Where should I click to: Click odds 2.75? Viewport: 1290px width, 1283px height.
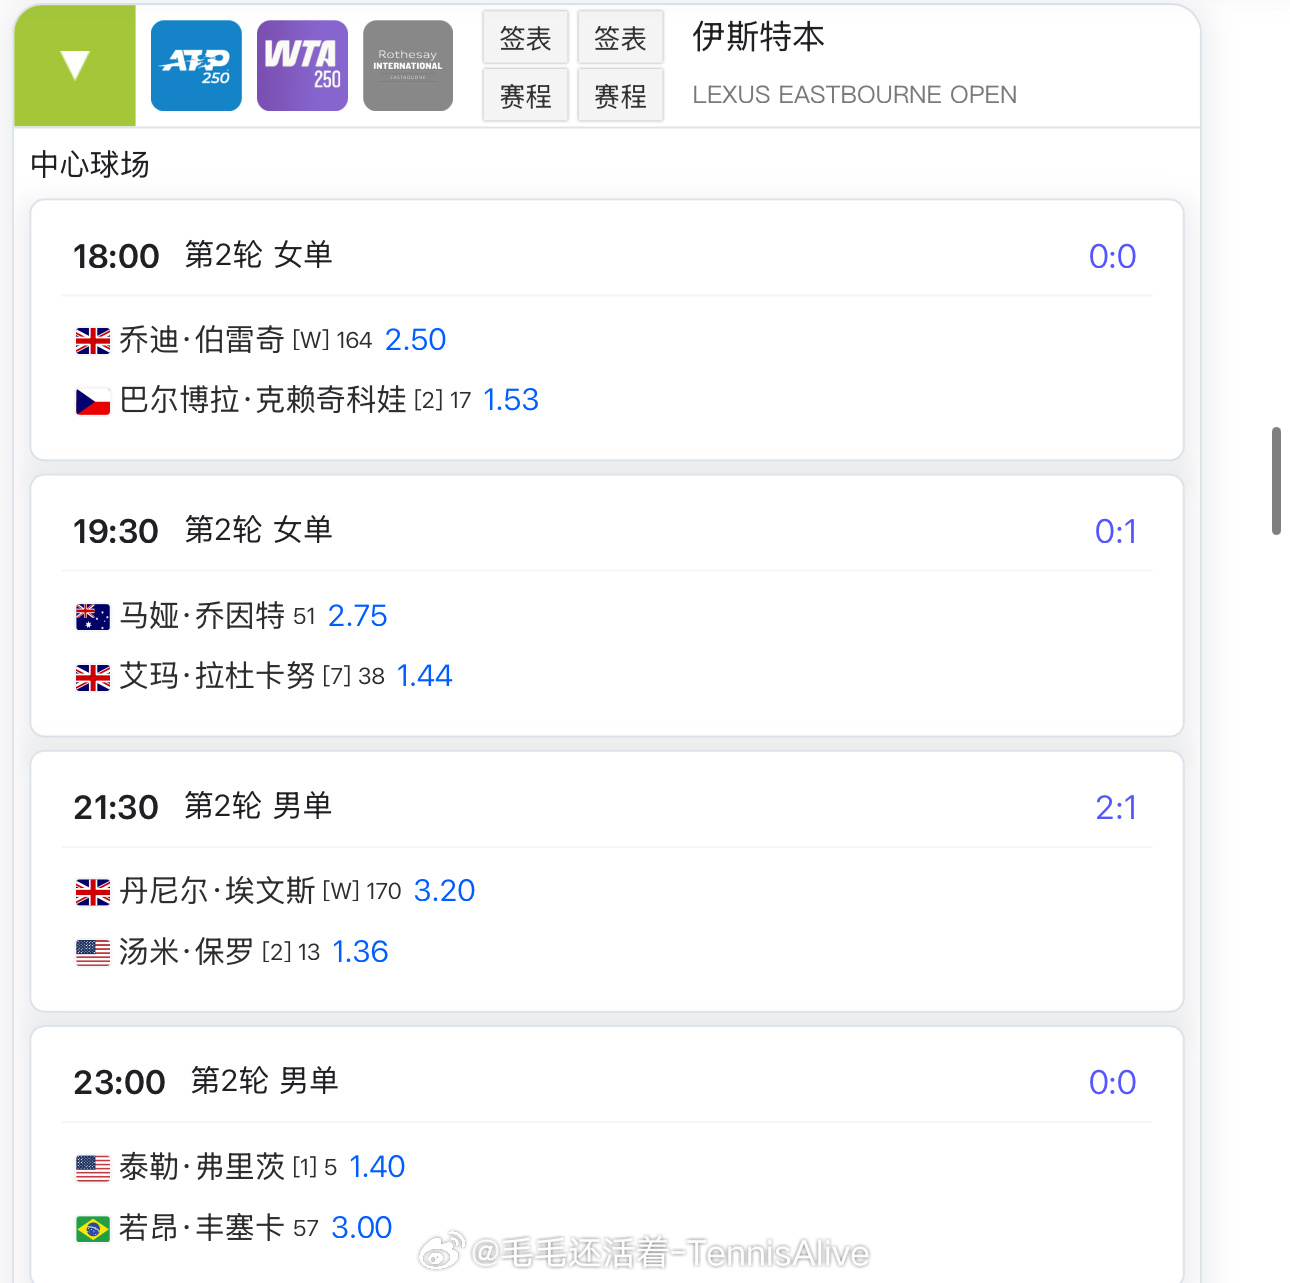(x=358, y=616)
